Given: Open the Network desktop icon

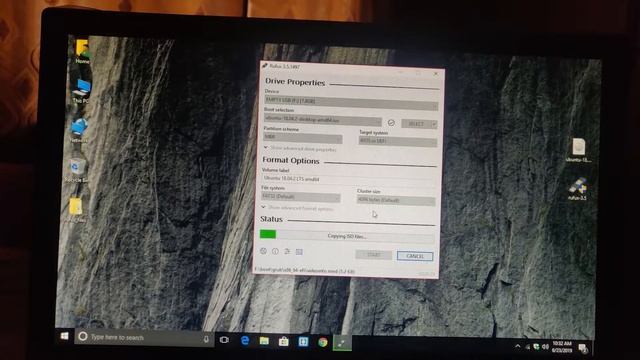Looking at the screenshot, I should [x=79, y=130].
